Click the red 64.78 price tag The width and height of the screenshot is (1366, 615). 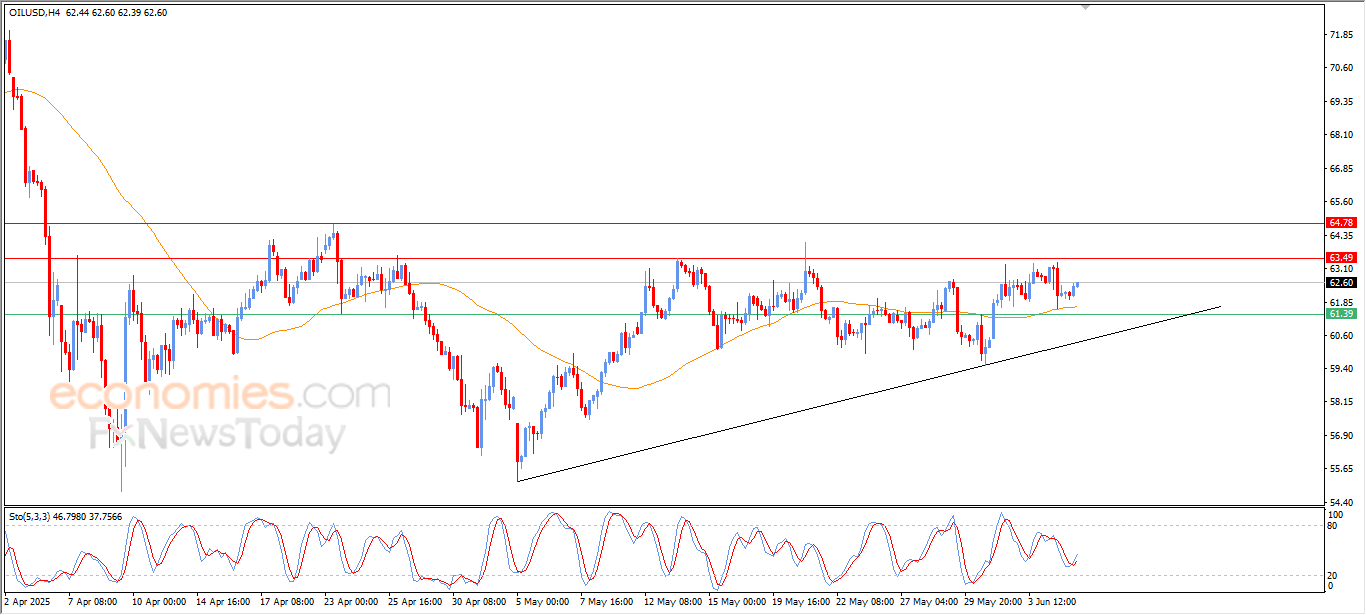tap(1341, 222)
